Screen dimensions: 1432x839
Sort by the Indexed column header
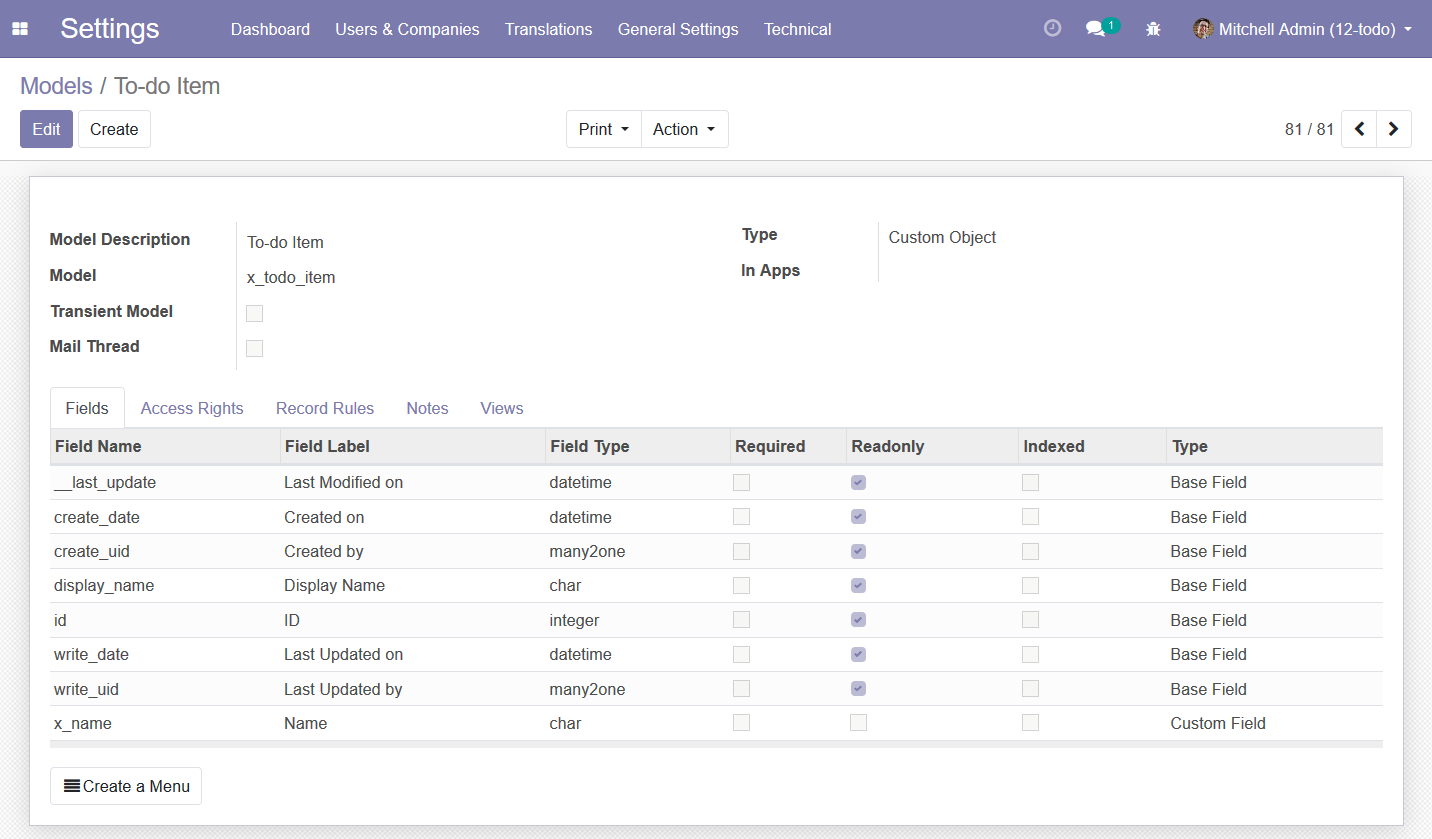coord(1092,446)
